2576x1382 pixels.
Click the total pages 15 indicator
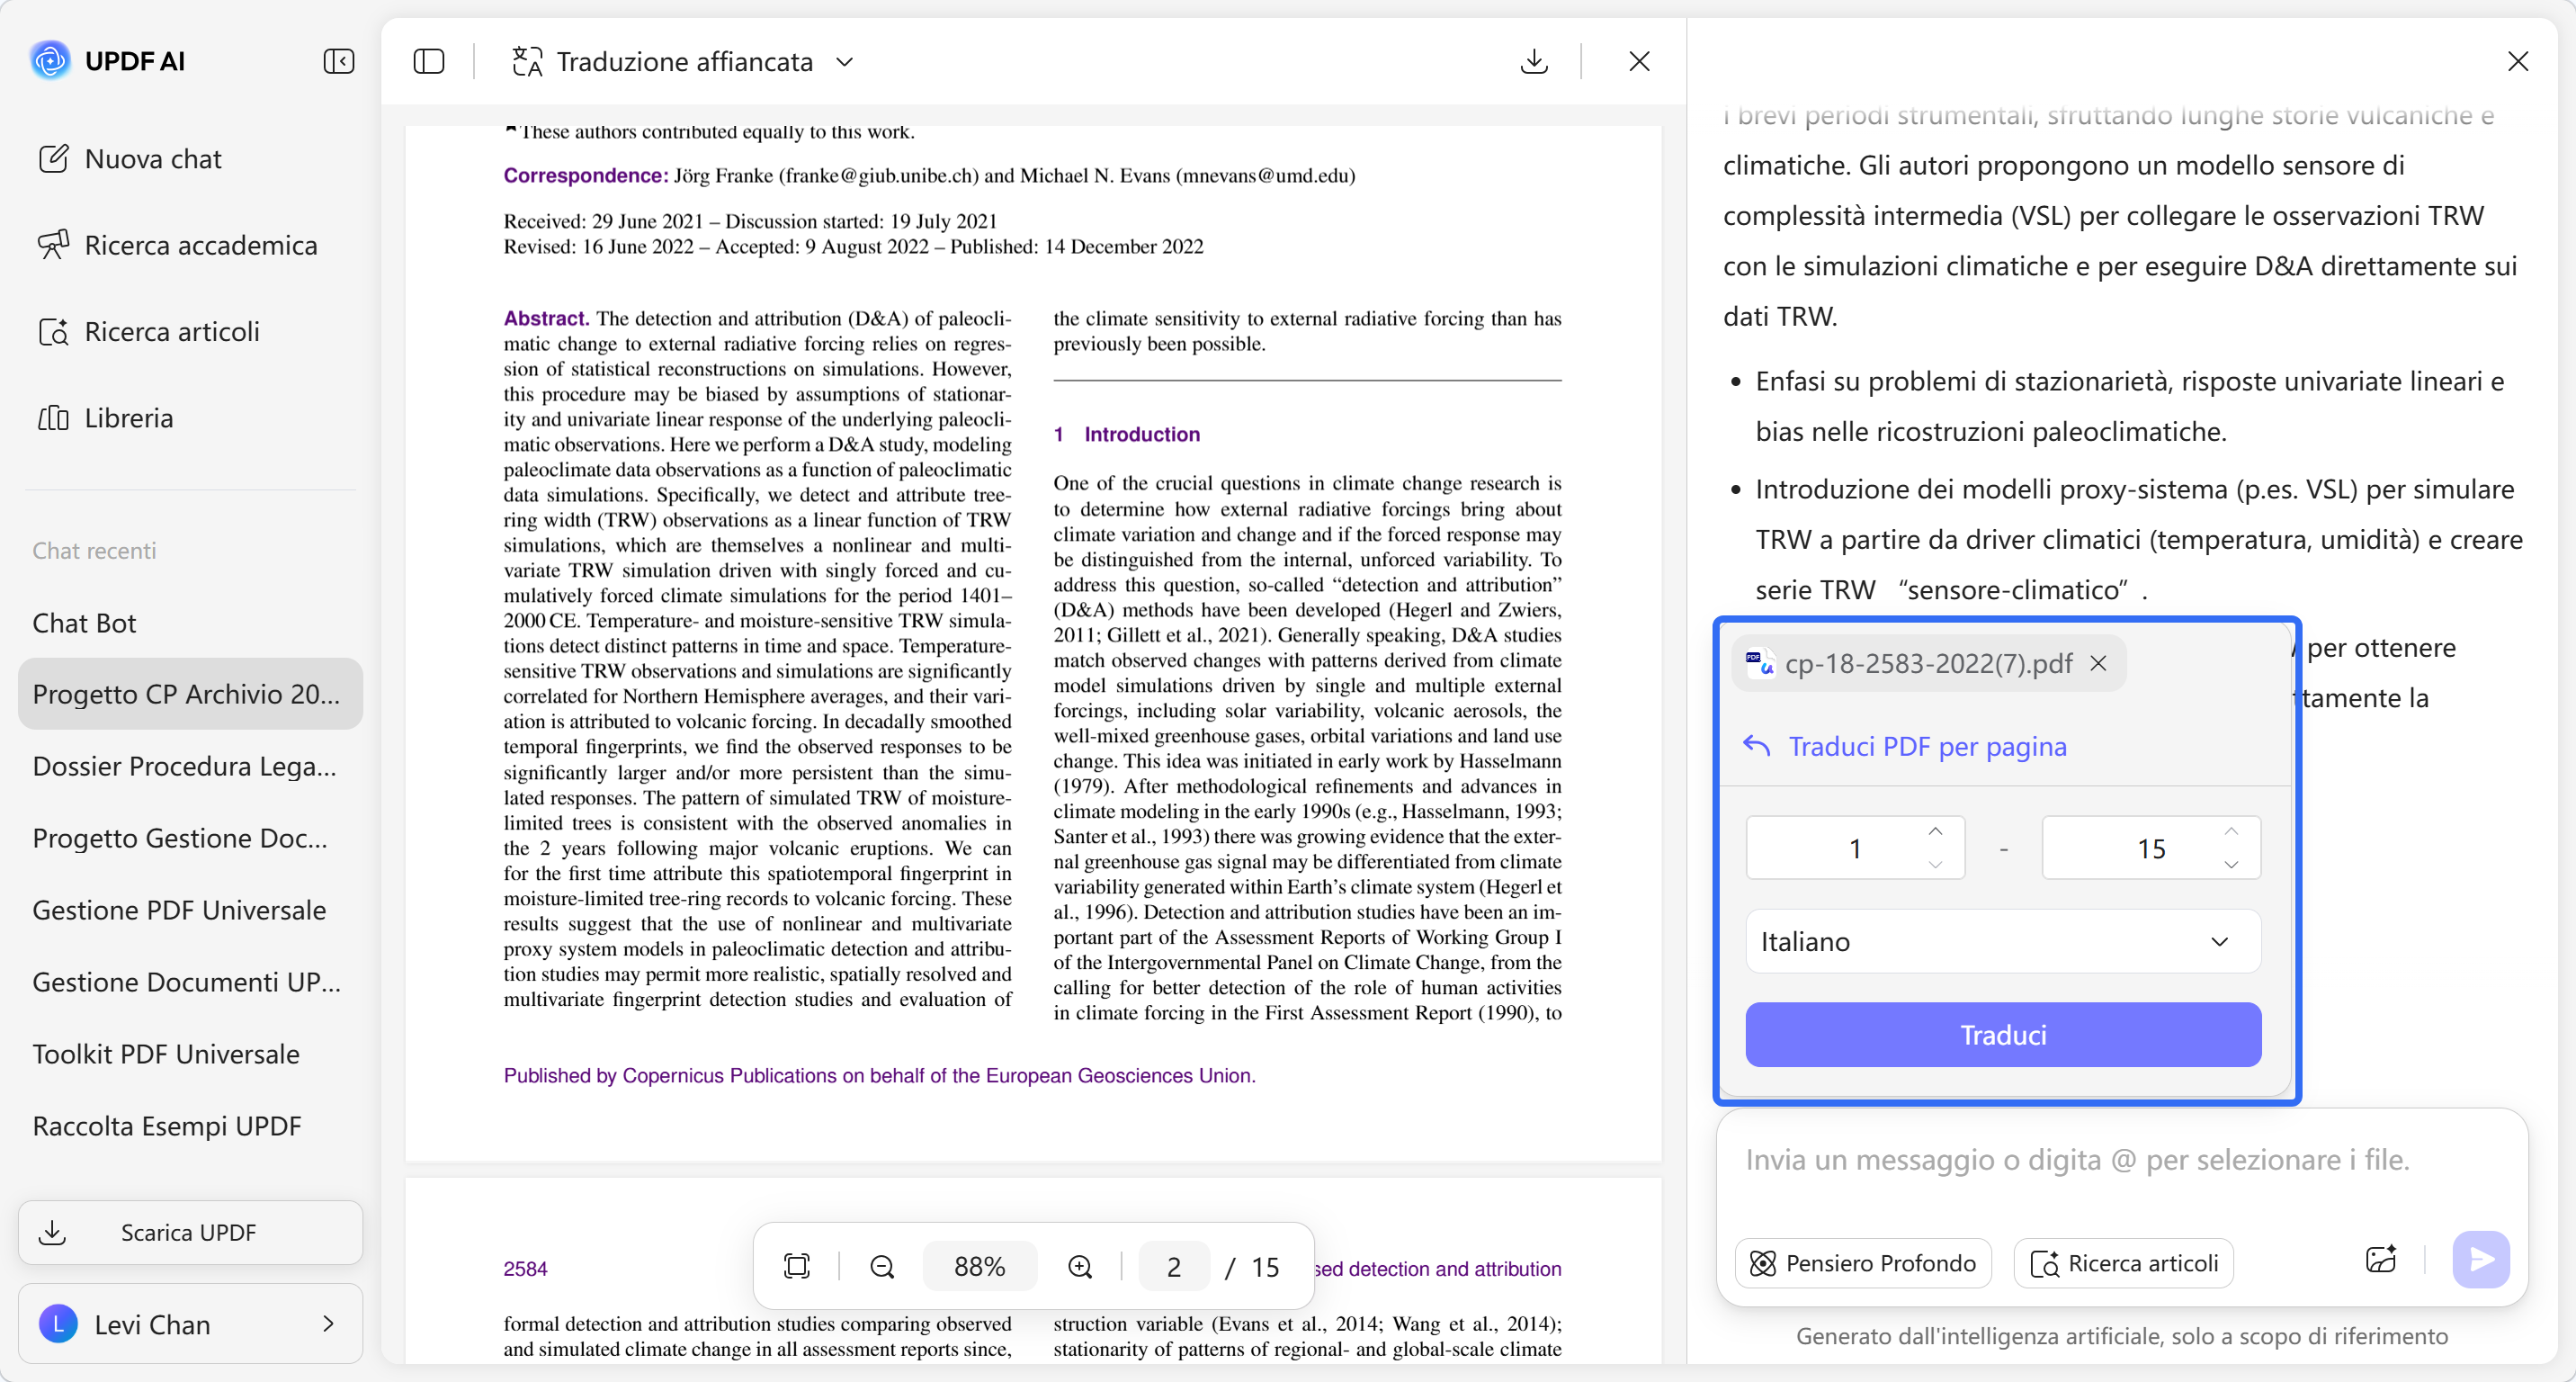(x=1265, y=1266)
